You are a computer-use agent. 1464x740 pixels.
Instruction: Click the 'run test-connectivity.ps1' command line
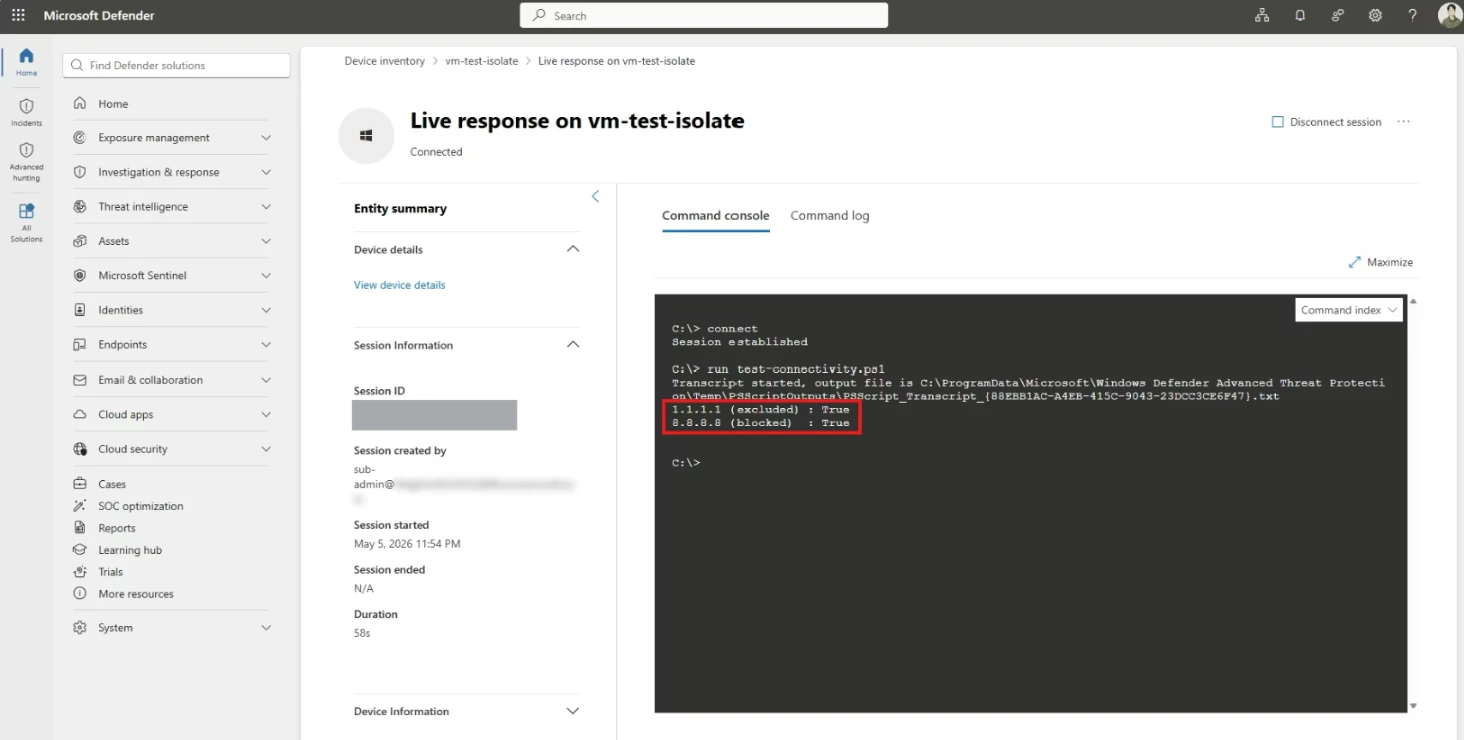click(x=796, y=369)
